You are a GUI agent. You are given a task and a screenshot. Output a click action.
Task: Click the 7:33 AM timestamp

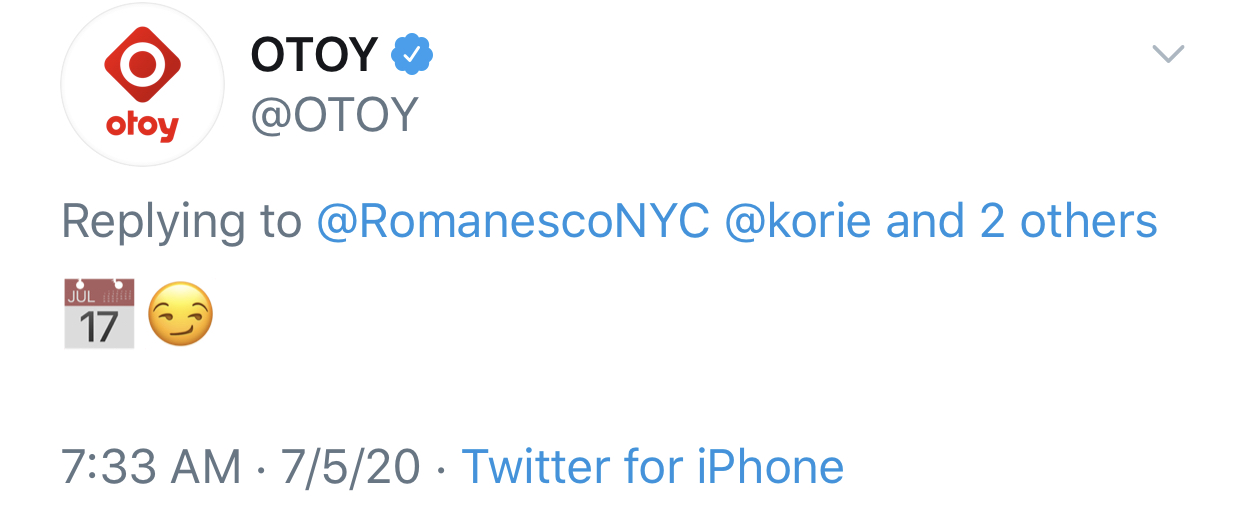click(151, 466)
